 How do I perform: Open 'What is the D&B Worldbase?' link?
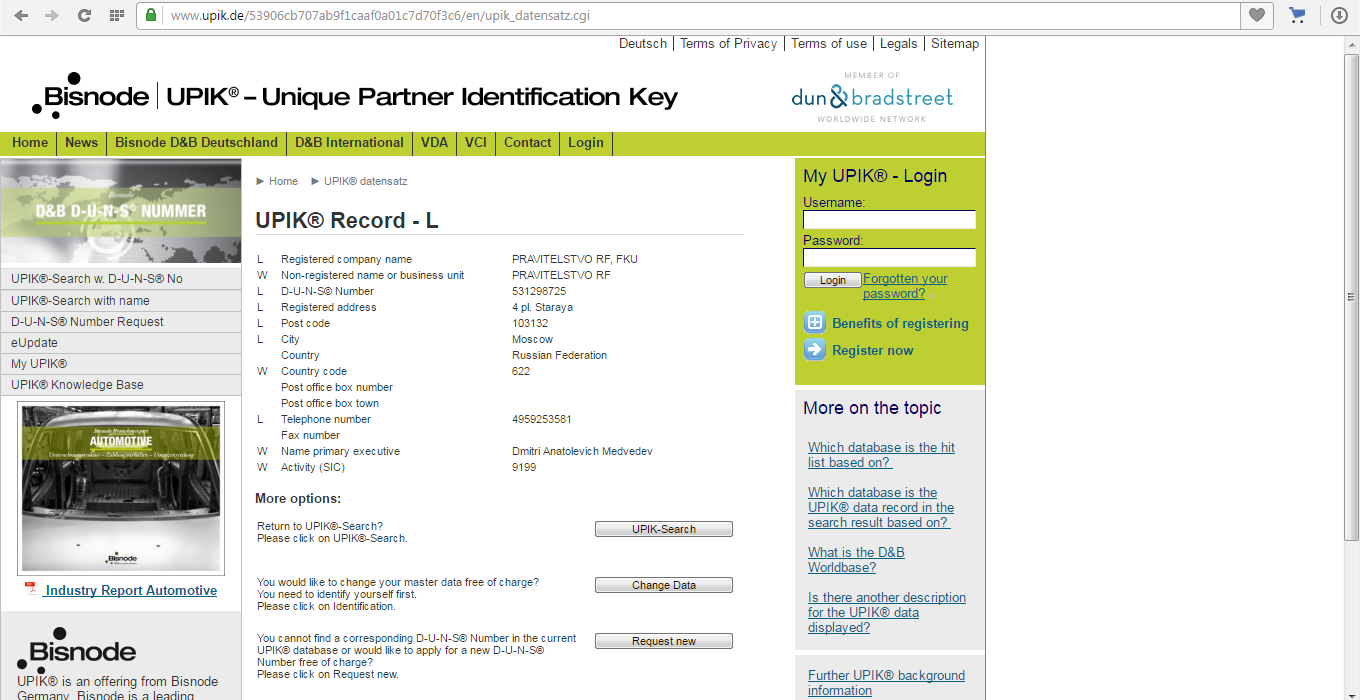856,560
